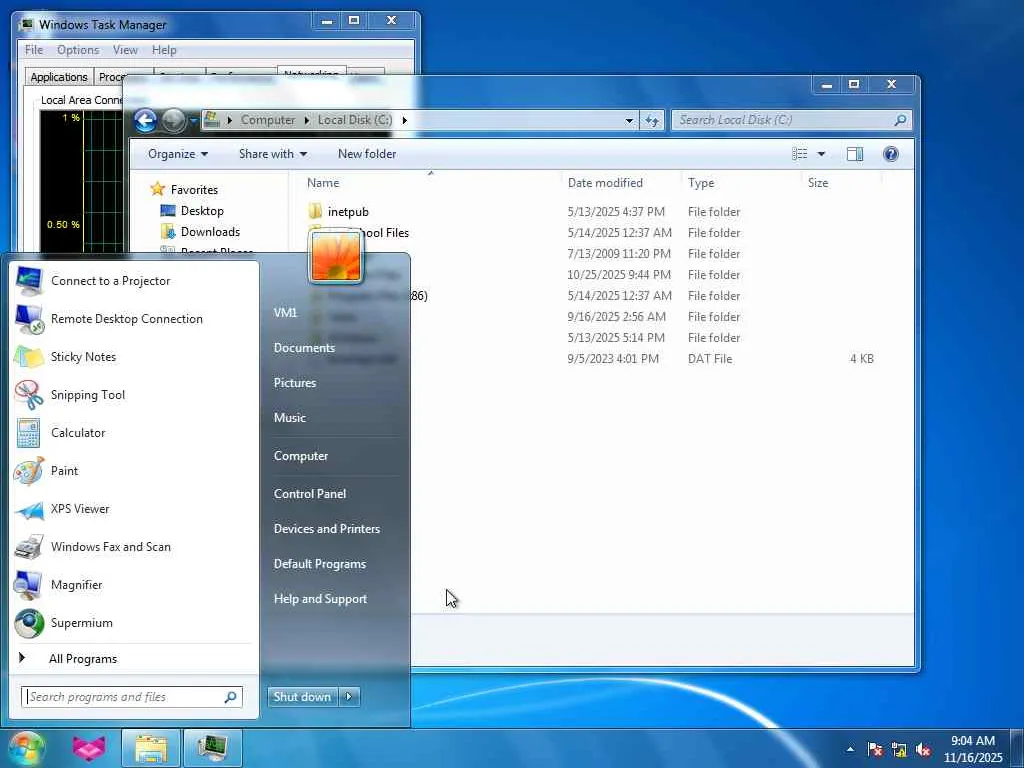Open the pink cat taskbar app
Image resolution: width=1024 pixels, height=768 pixels.
89,748
